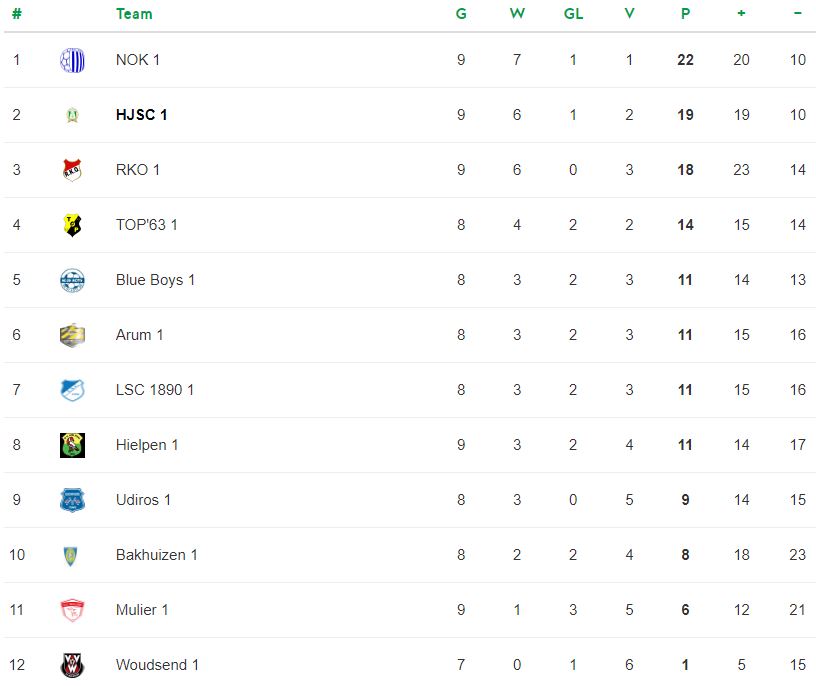This screenshot has height=686, width=816.
Task: Open the Mulier 1 red-white shield logo
Action: [72, 610]
